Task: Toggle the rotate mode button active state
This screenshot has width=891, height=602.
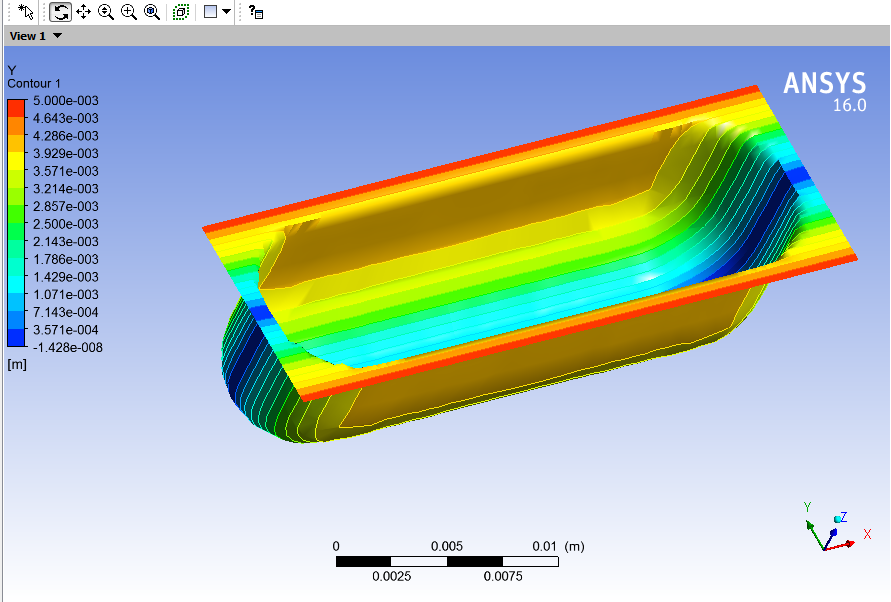Action: 60,12
